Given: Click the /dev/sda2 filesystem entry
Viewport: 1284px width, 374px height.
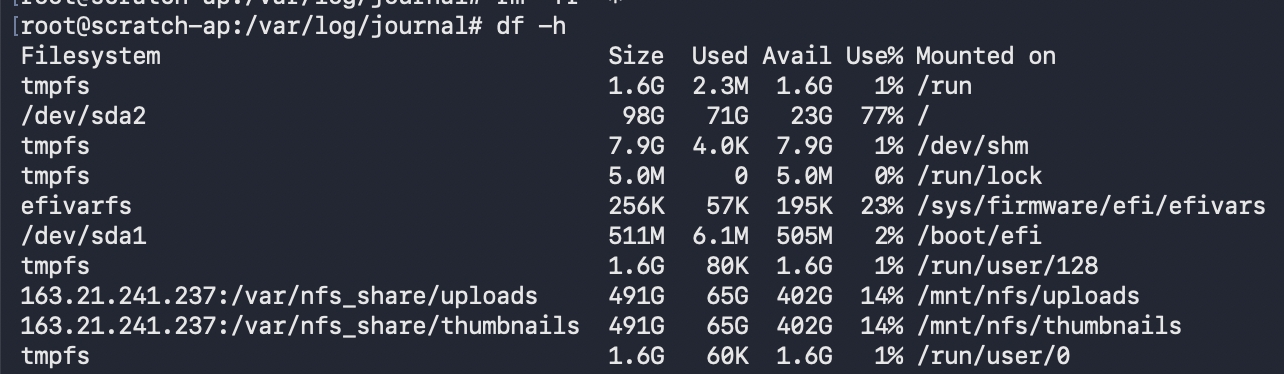Looking at the screenshot, I should coord(83,116).
